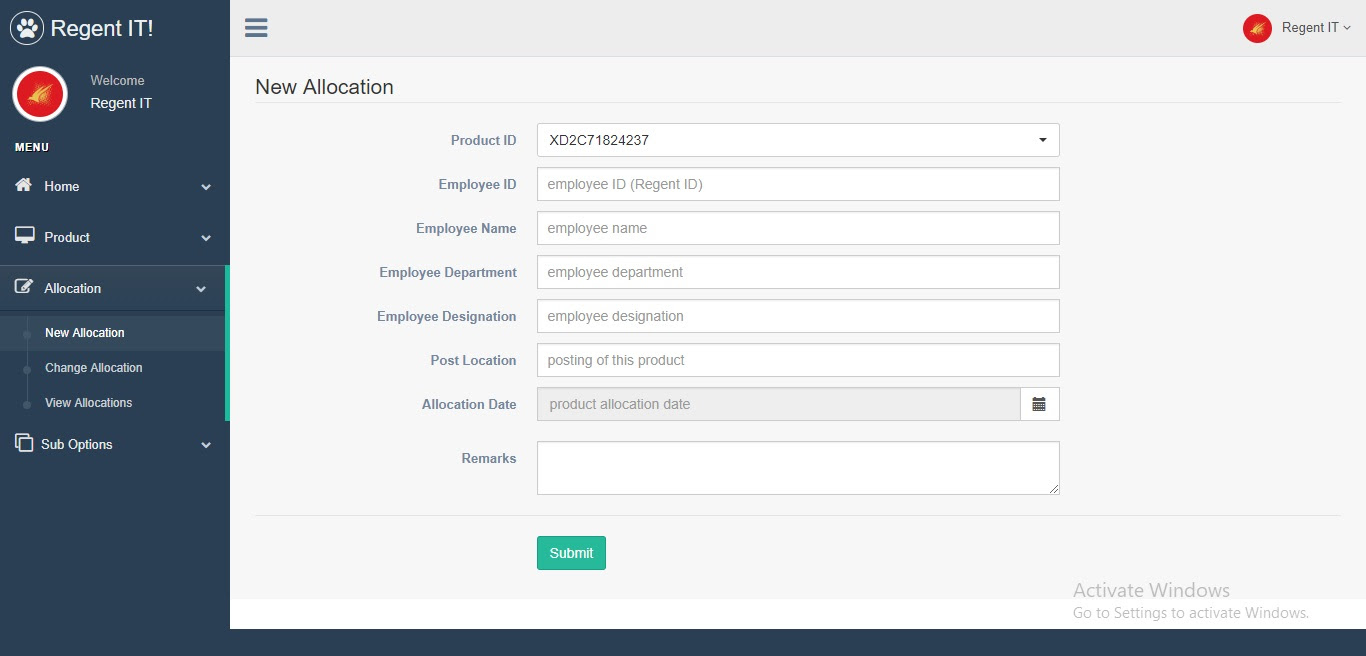Select New Allocation submenu link
The height and width of the screenshot is (656, 1366).
[x=85, y=333]
